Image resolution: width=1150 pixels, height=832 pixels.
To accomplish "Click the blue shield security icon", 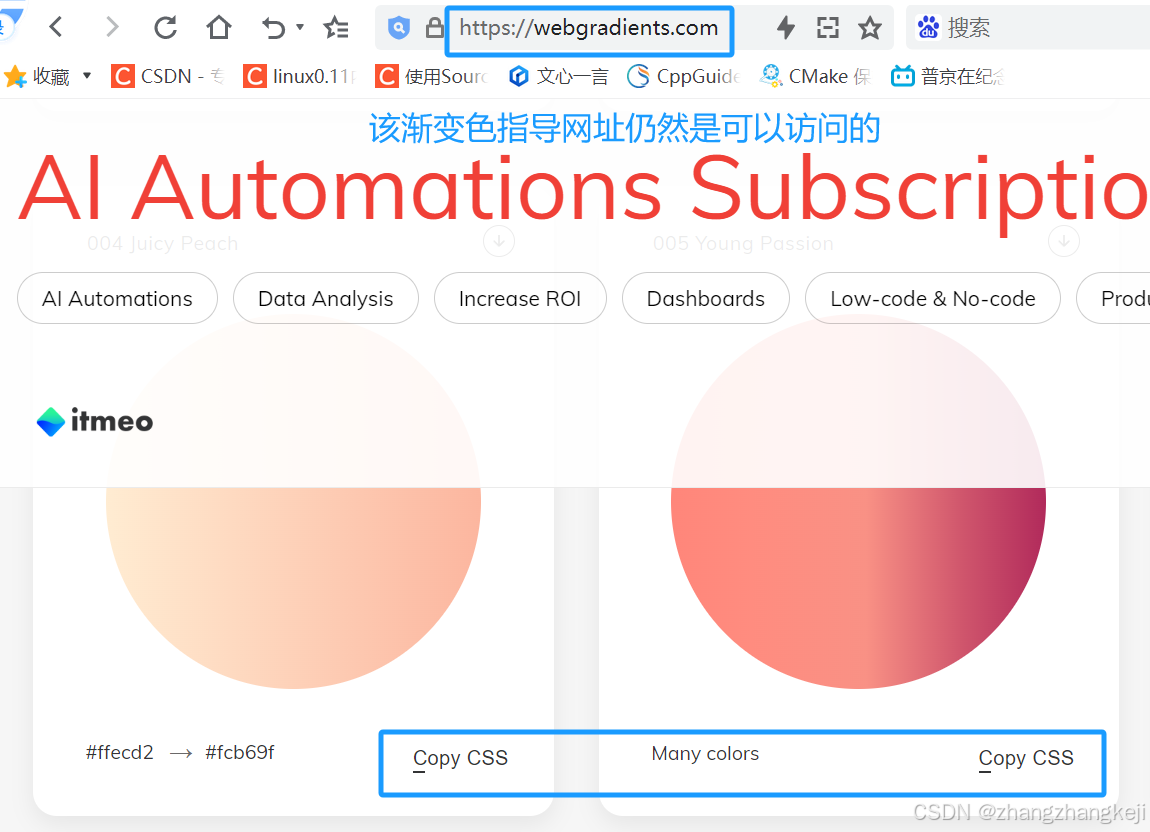I will pyautogui.click(x=398, y=28).
